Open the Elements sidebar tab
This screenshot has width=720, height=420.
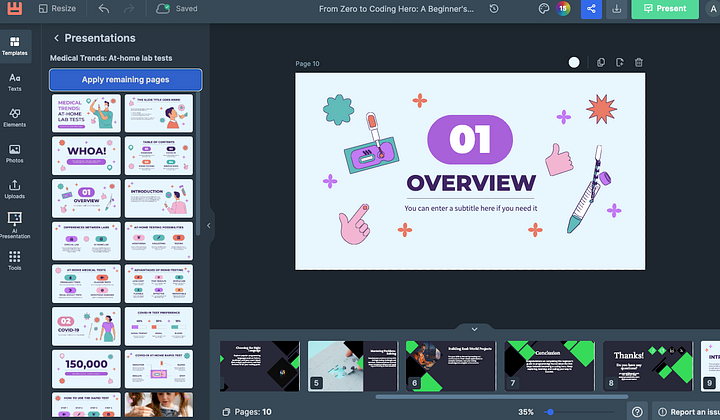(15, 118)
